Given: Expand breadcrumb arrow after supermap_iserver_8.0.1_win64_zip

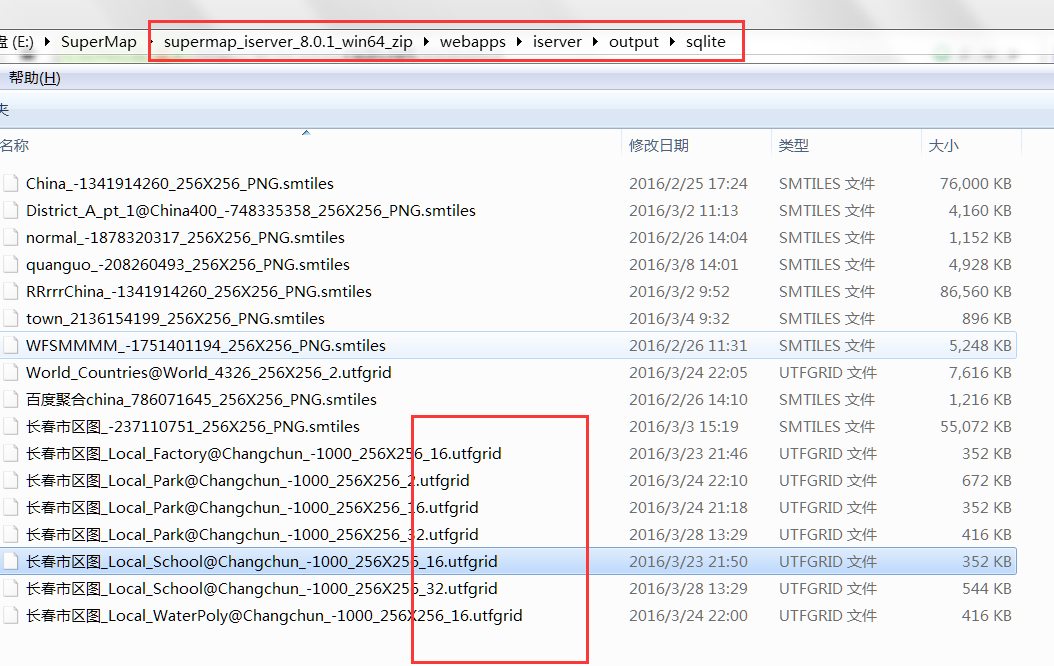Looking at the screenshot, I should [x=426, y=42].
